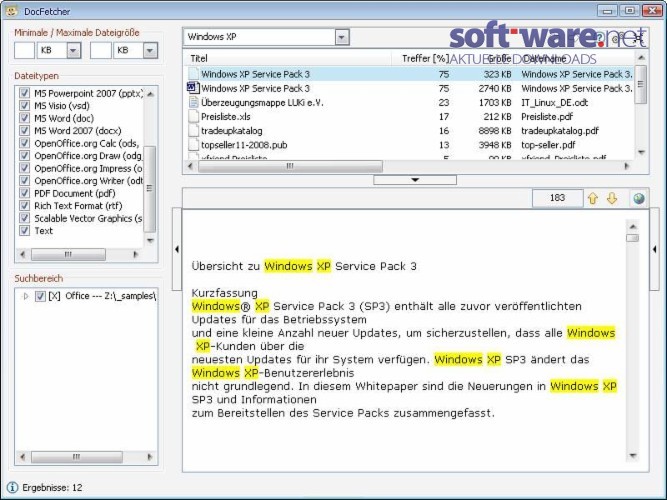
Task: Toggle the MS Word (doc) checkbox
Action: click(x=24, y=118)
